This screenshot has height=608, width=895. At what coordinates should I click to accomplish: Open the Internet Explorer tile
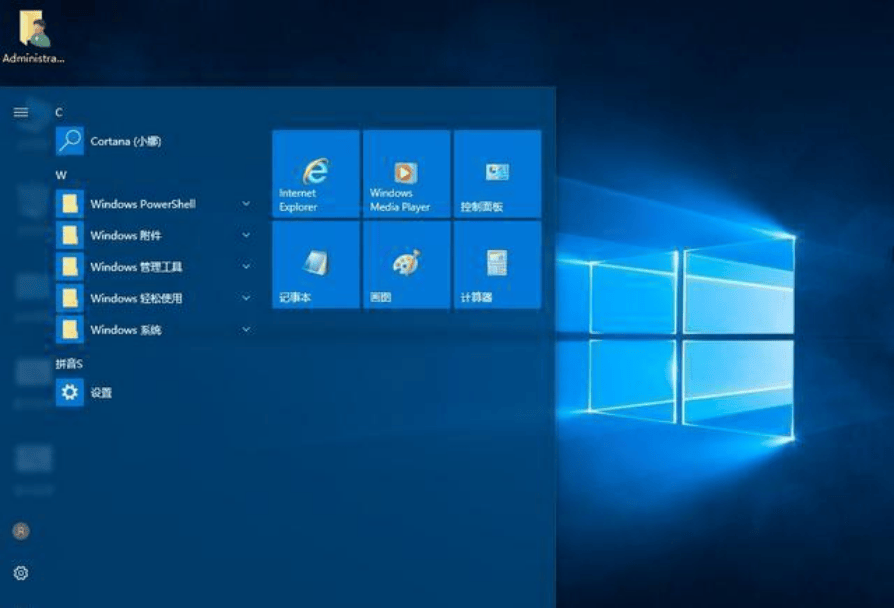pyautogui.click(x=315, y=174)
